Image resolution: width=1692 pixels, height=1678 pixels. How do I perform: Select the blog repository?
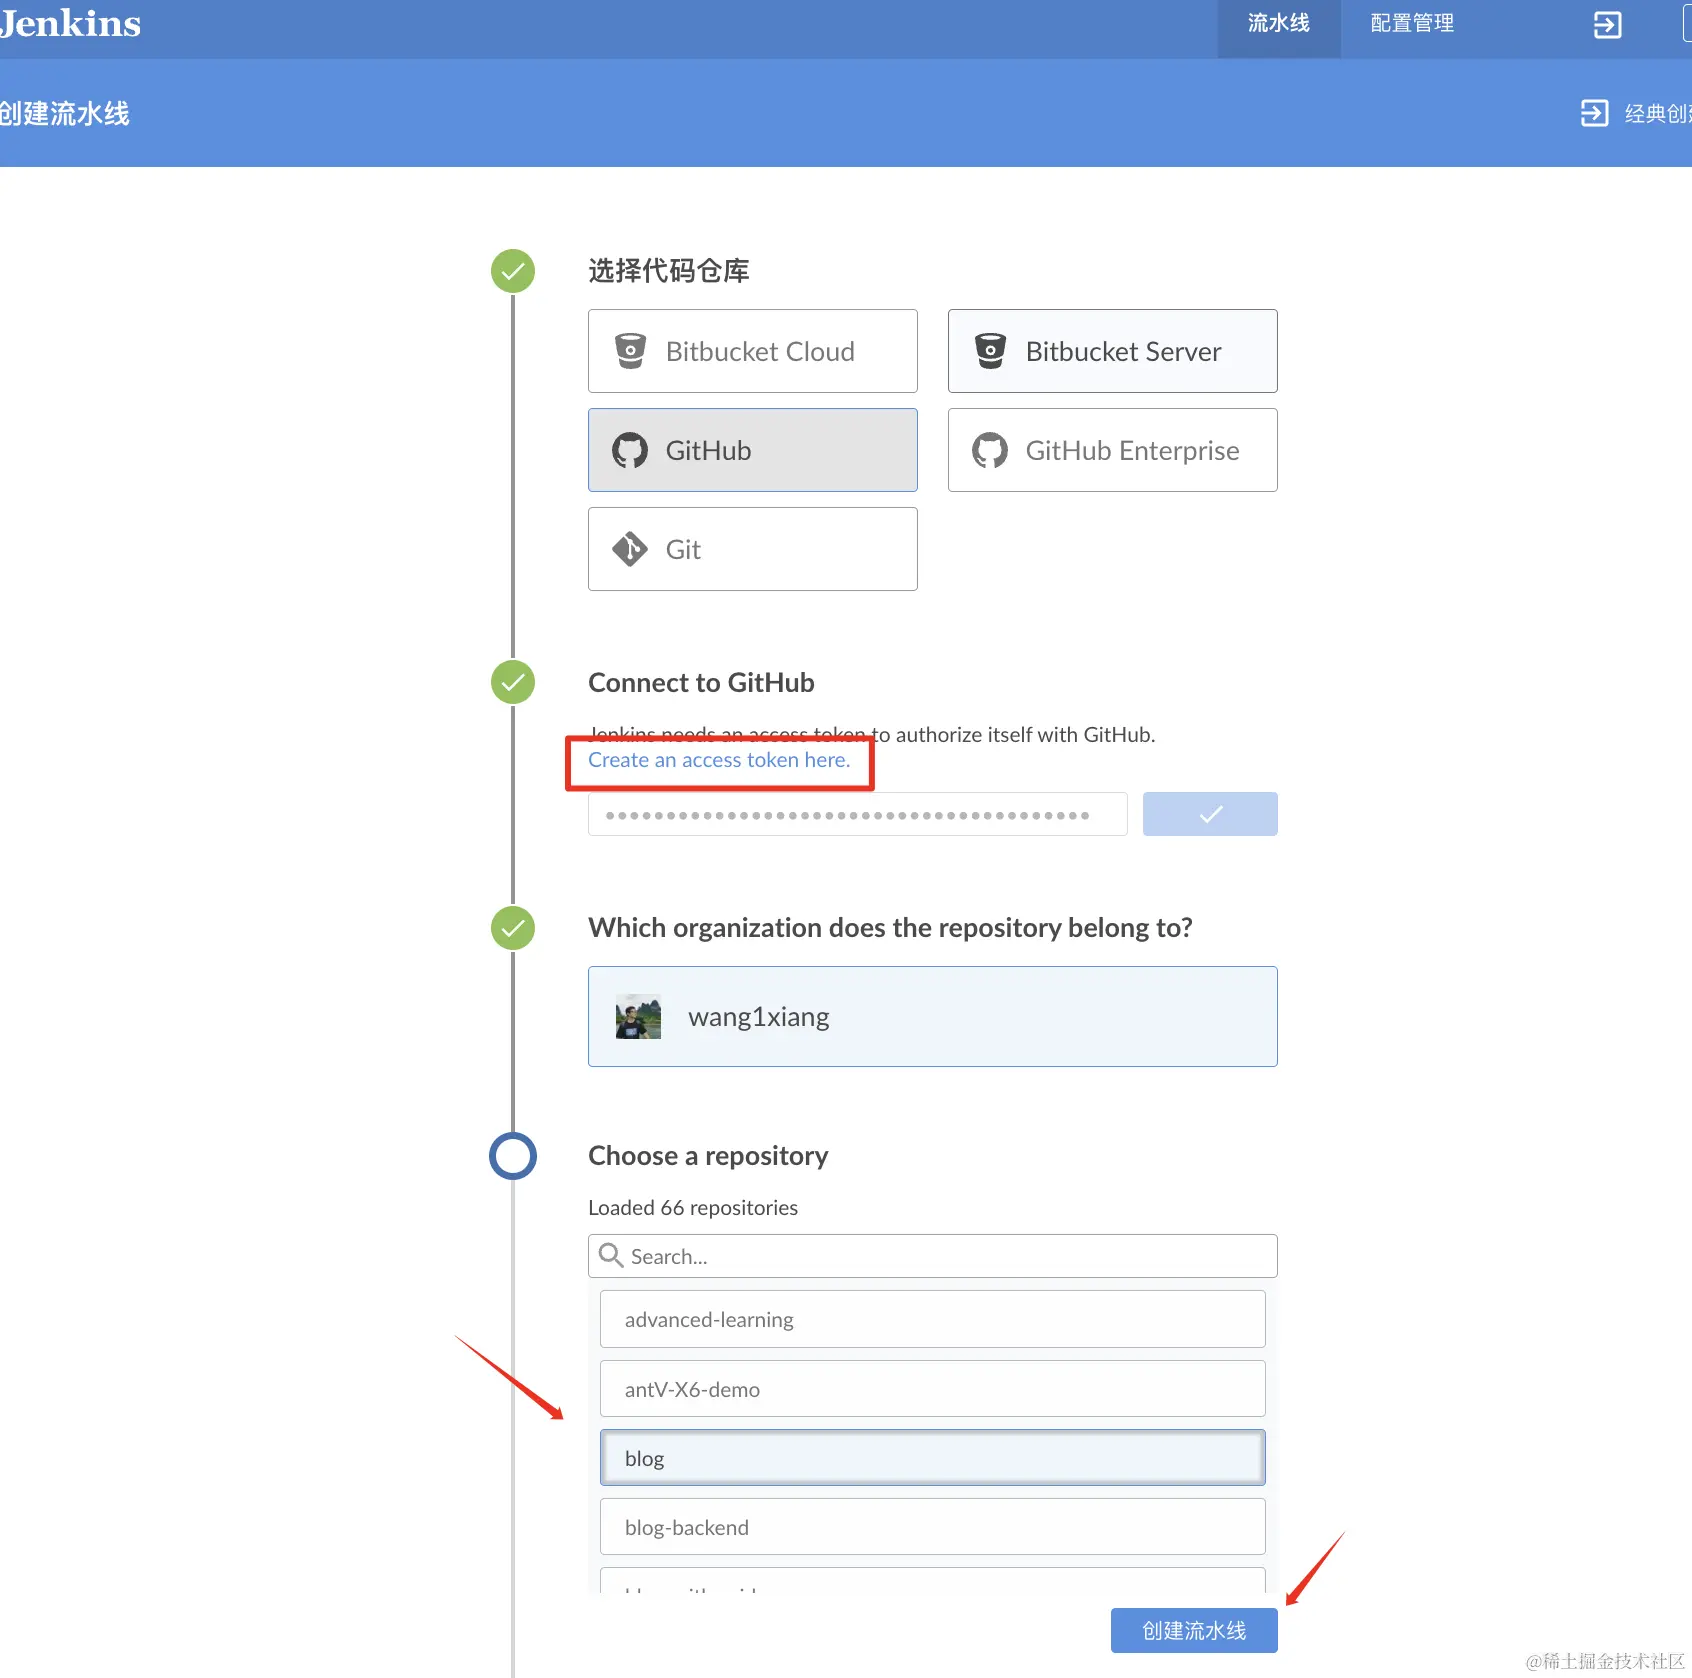point(932,1458)
